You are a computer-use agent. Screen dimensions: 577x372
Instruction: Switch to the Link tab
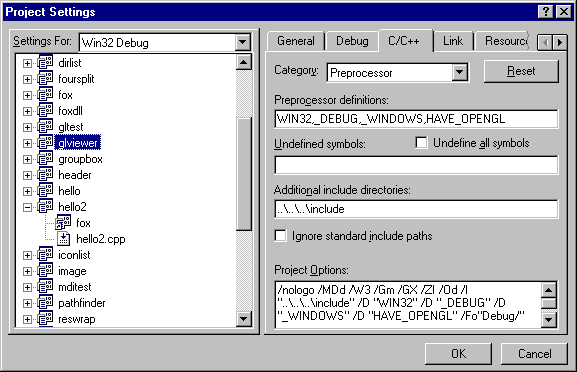tap(453, 41)
